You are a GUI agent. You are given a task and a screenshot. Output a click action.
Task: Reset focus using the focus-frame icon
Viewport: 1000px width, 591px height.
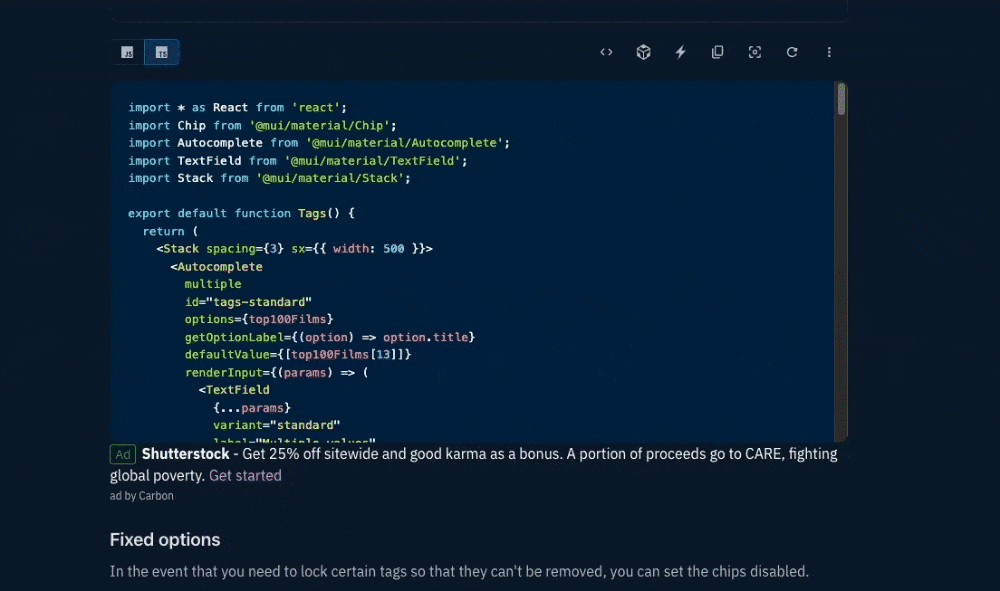pyautogui.click(x=754, y=52)
